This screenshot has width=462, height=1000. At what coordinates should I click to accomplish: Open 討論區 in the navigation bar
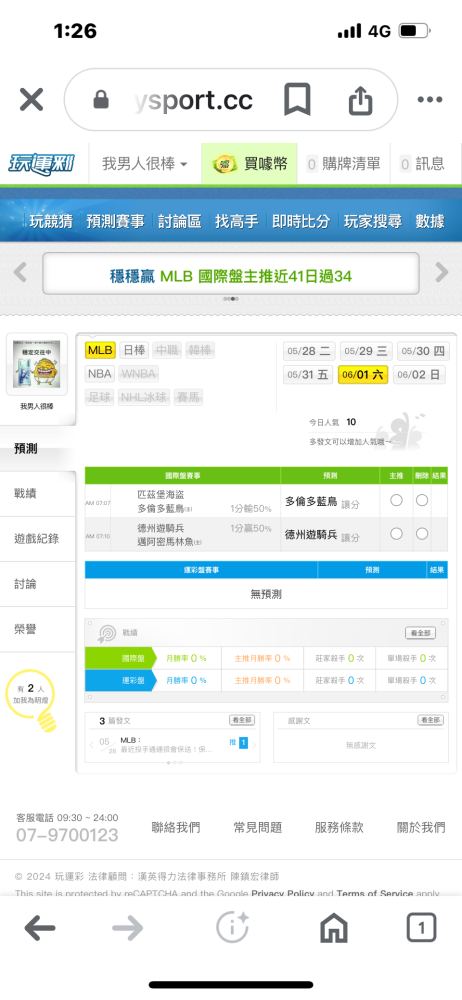pos(180,221)
